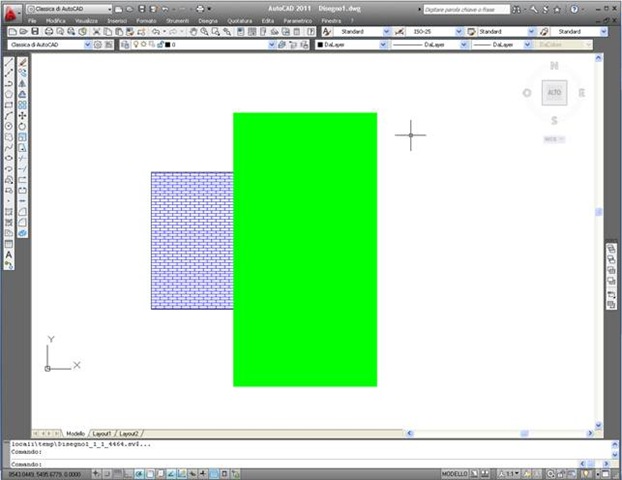The width and height of the screenshot is (622, 480).
Task: Toggle Object Snap in status bar
Action: coord(150,474)
